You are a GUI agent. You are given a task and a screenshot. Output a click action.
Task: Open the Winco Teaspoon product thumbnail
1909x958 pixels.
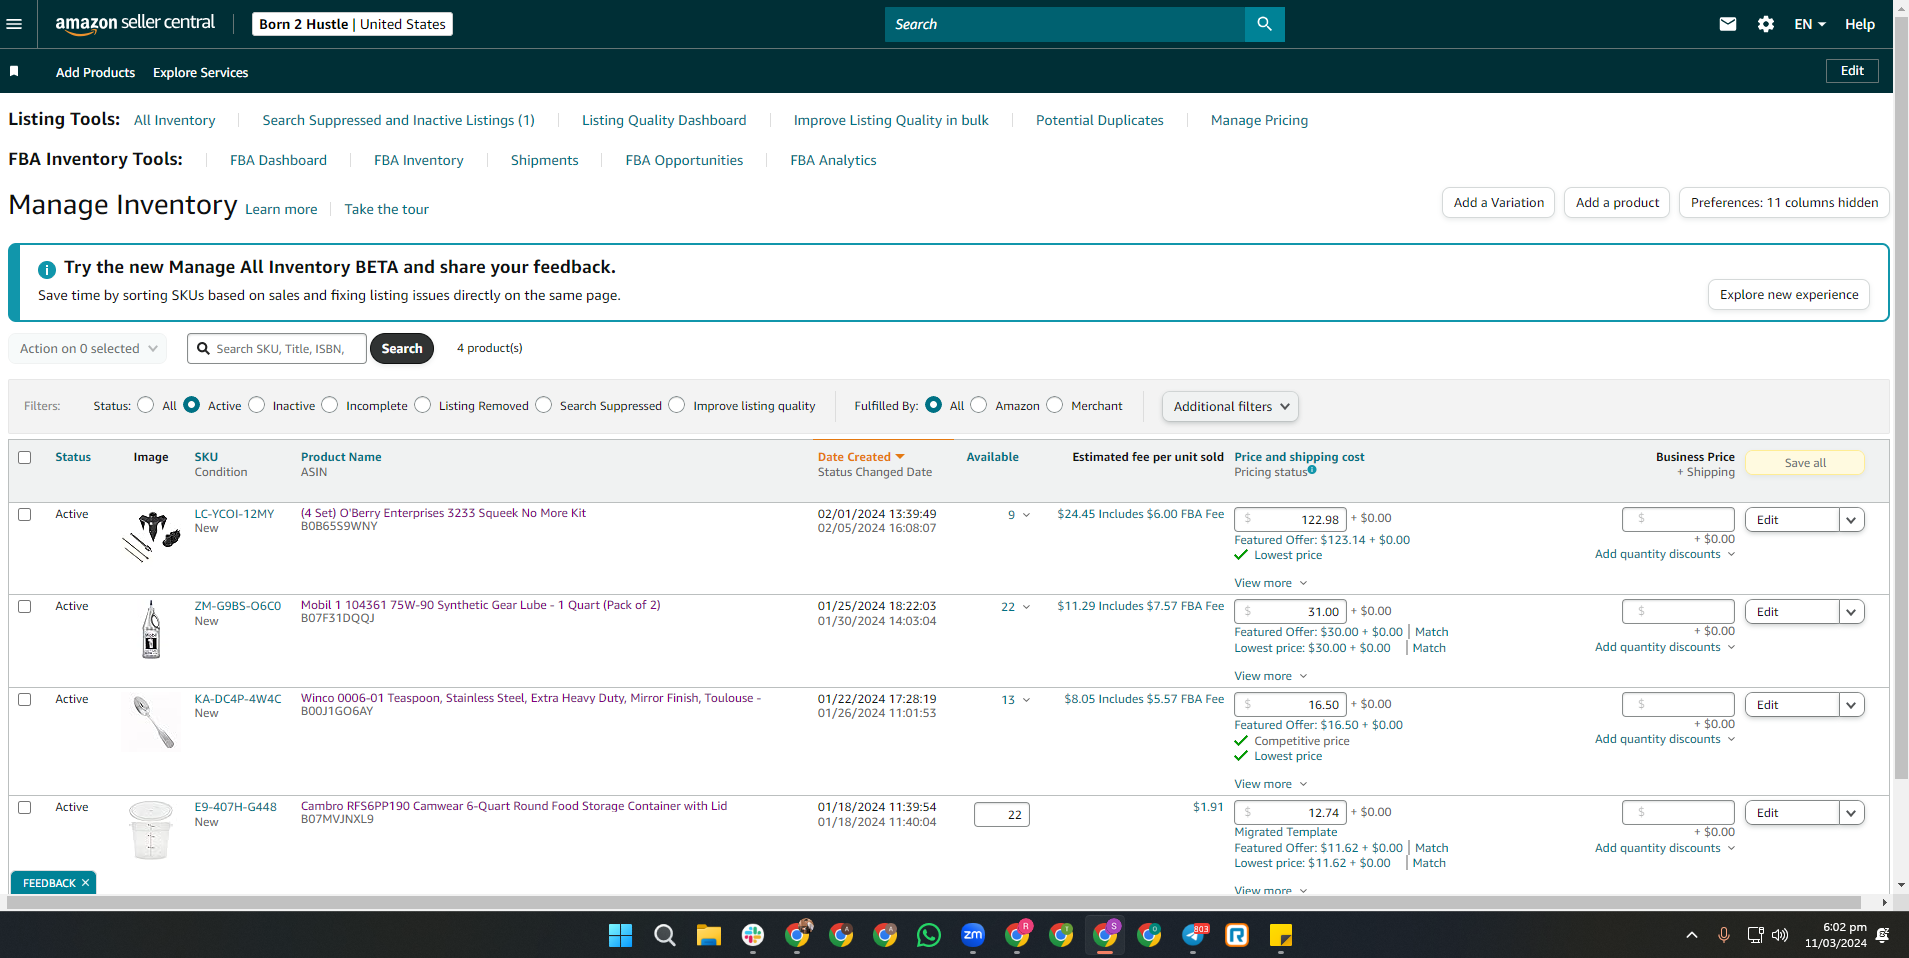coord(152,722)
